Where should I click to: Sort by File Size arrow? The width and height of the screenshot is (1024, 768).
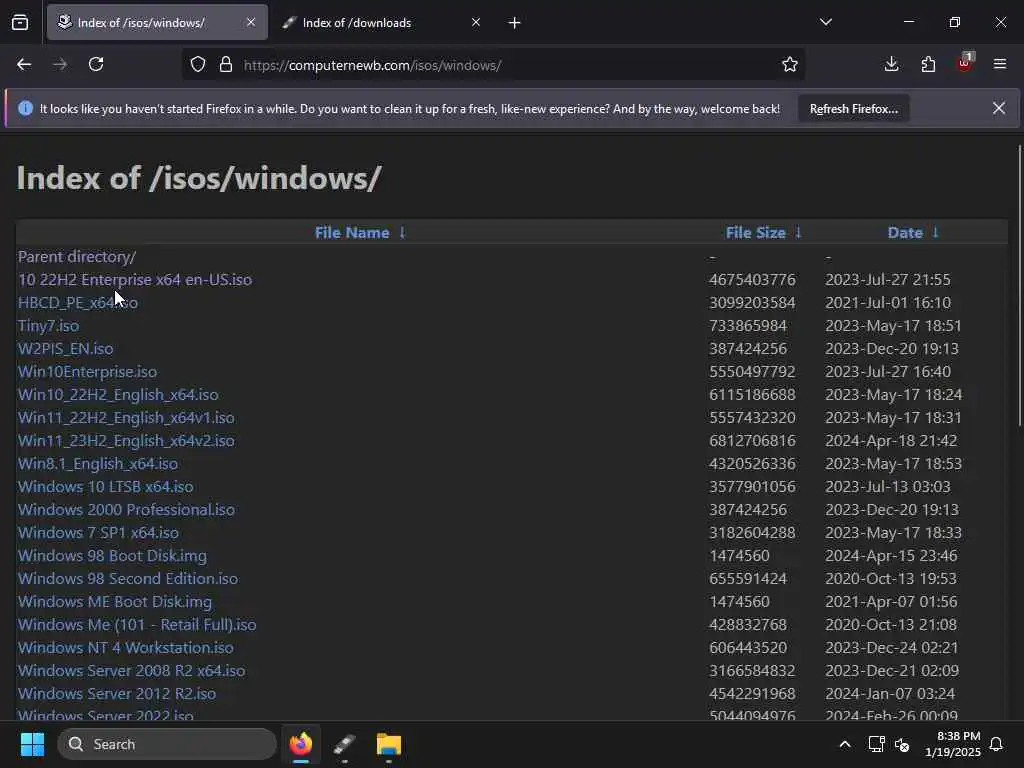[x=798, y=232]
